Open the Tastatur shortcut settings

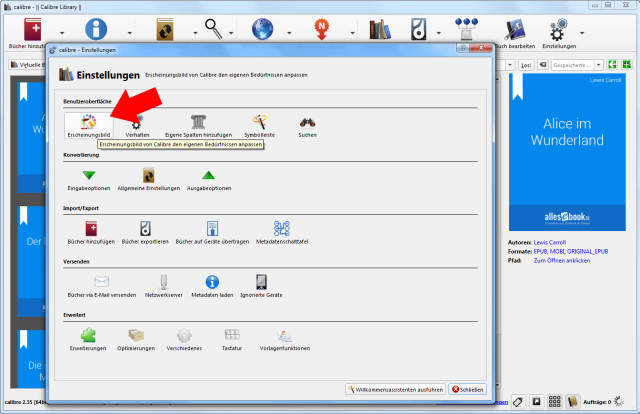click(x=231, y=339)
